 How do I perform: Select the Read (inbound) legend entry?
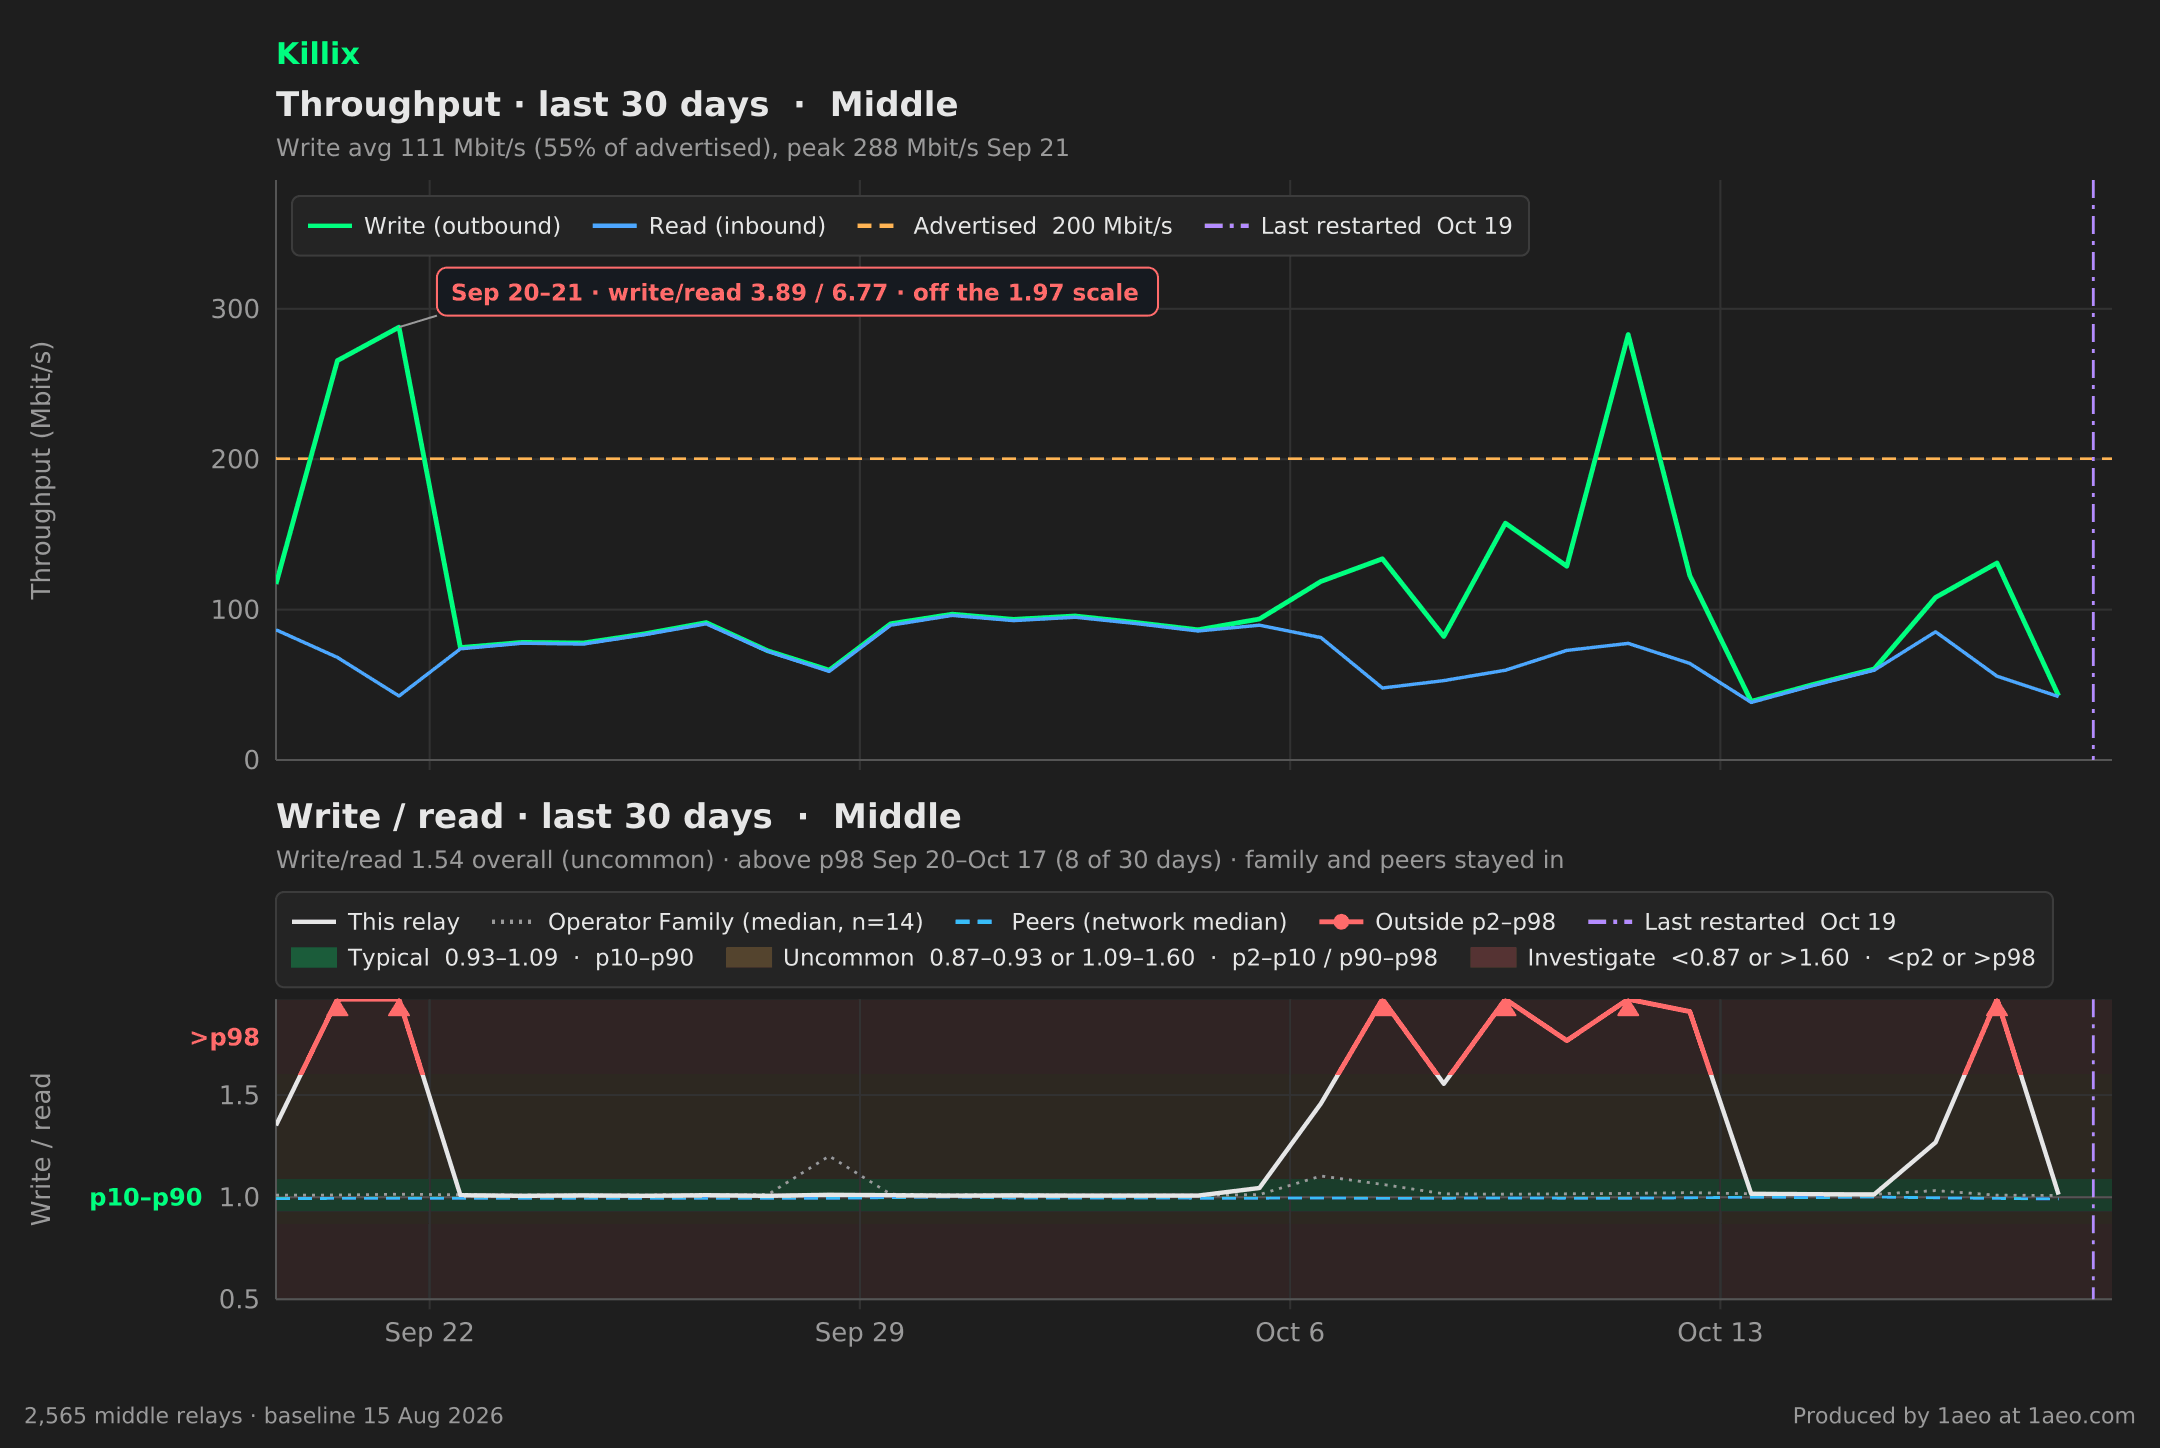(710, 226)
